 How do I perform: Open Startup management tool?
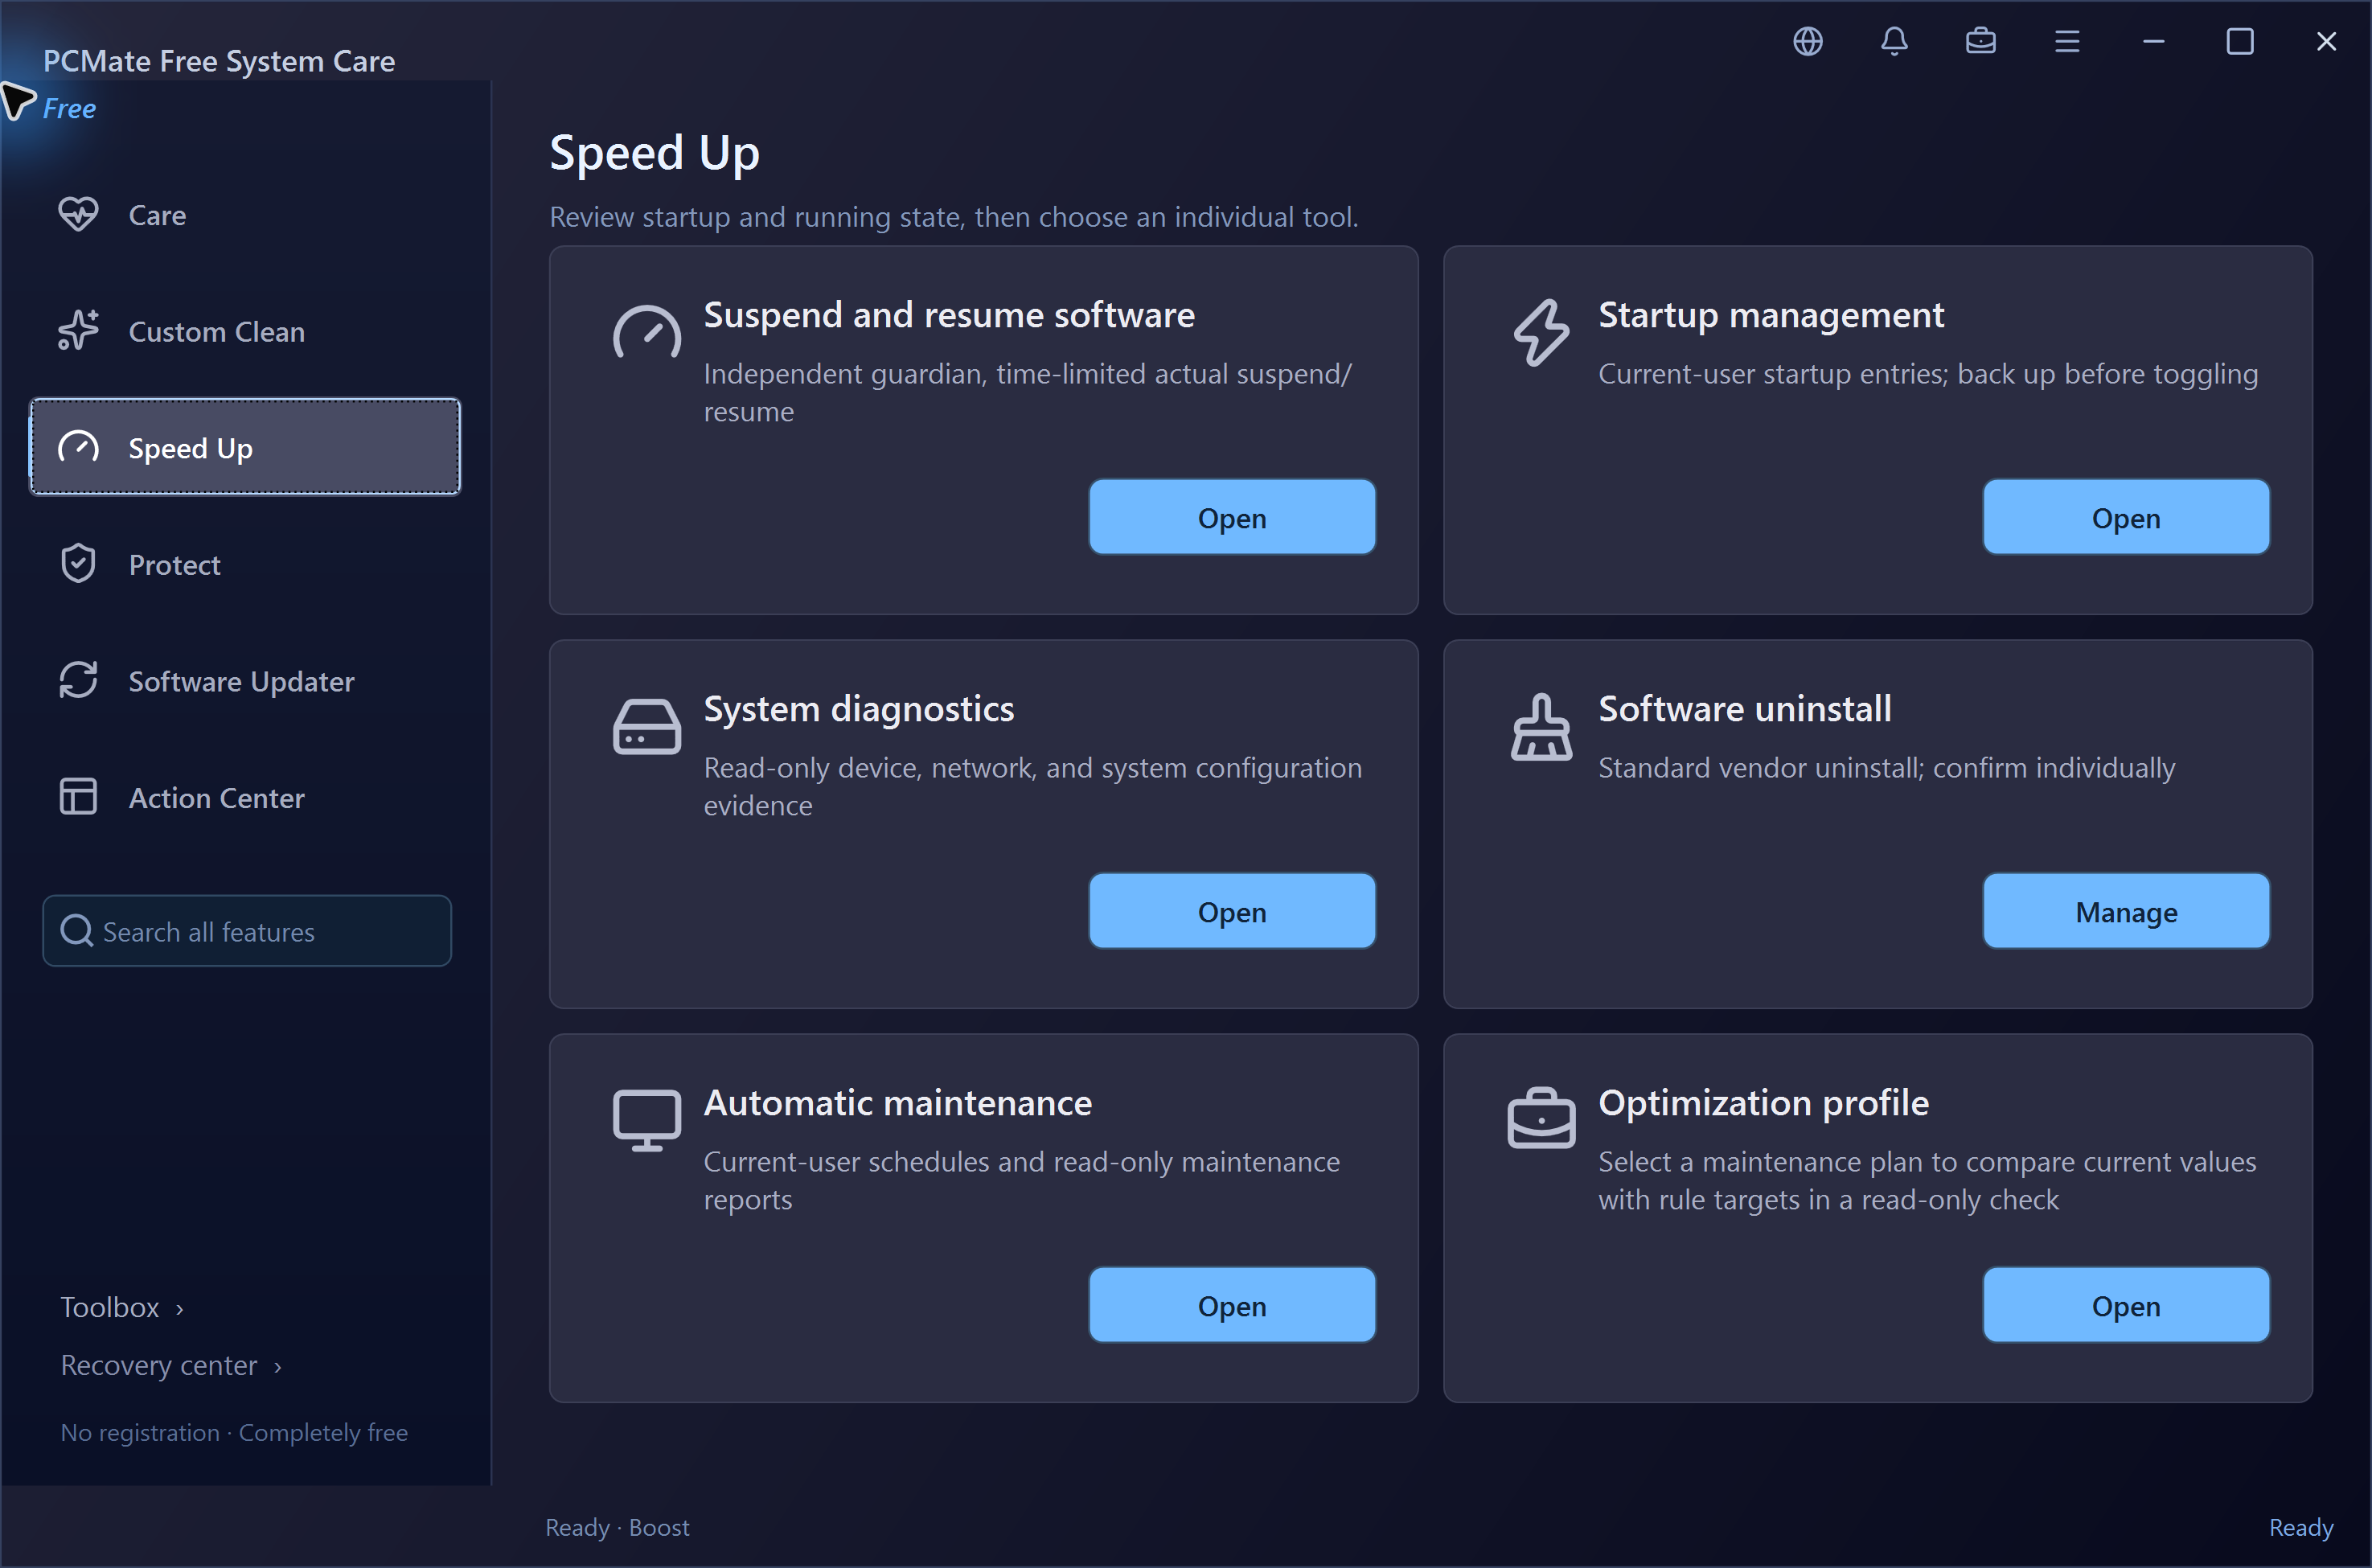click(2126, 518)
